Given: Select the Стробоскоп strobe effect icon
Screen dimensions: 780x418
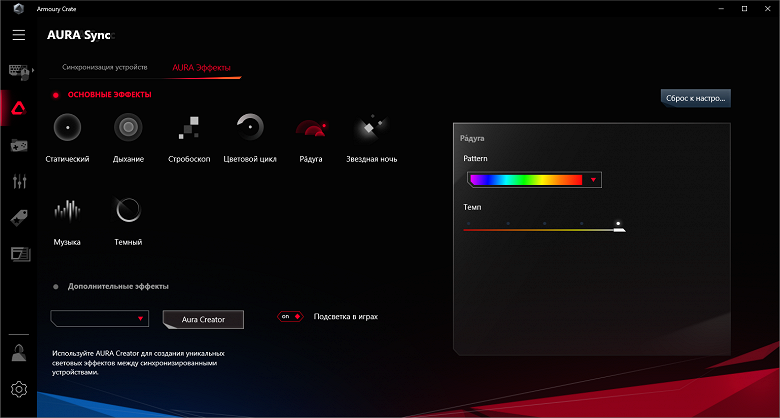Looking at the screenshot, I should coord(189,127).
